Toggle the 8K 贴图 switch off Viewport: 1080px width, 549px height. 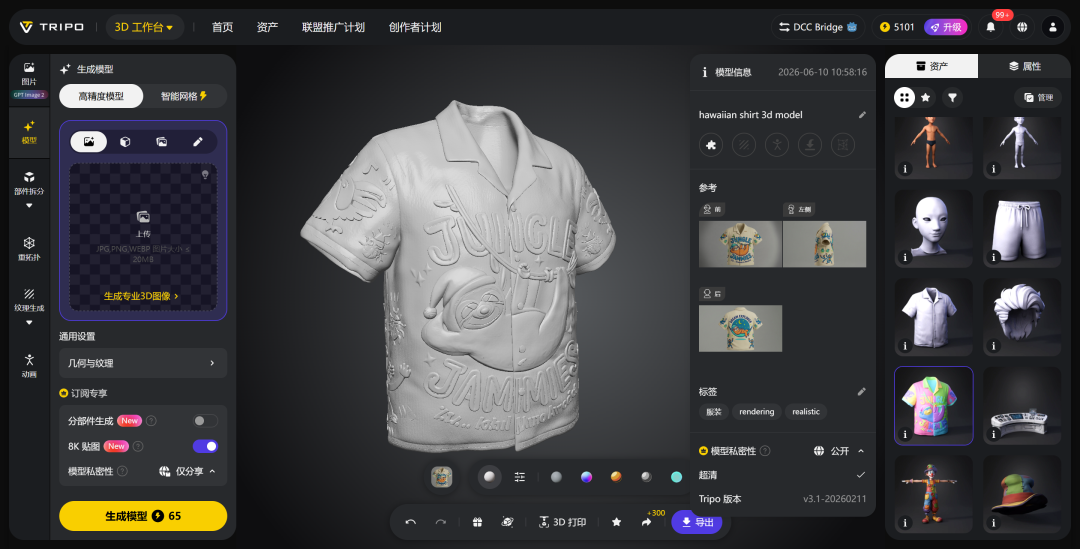pyautogui.click(x=205, y=446)
